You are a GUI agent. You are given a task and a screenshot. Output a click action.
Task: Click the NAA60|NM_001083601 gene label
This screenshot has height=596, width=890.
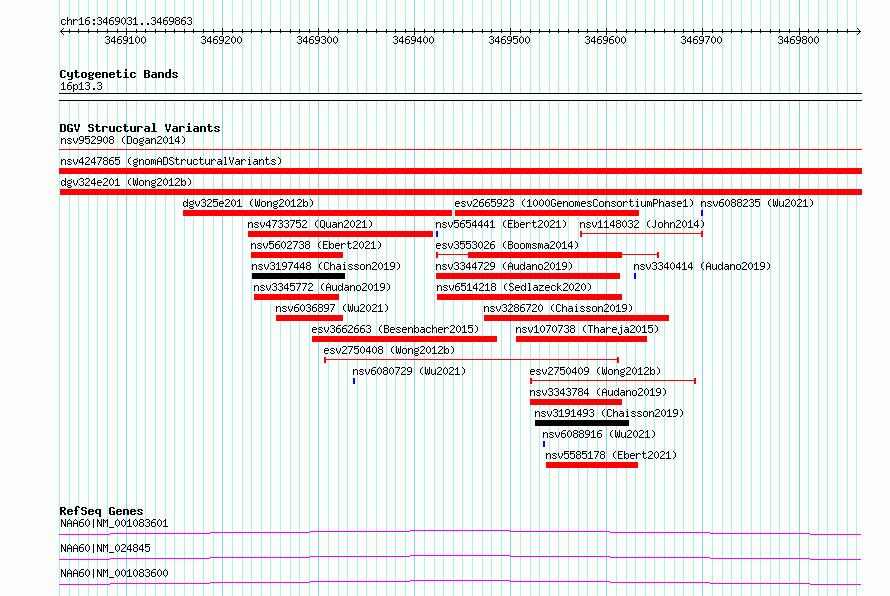tap(114, 523)
